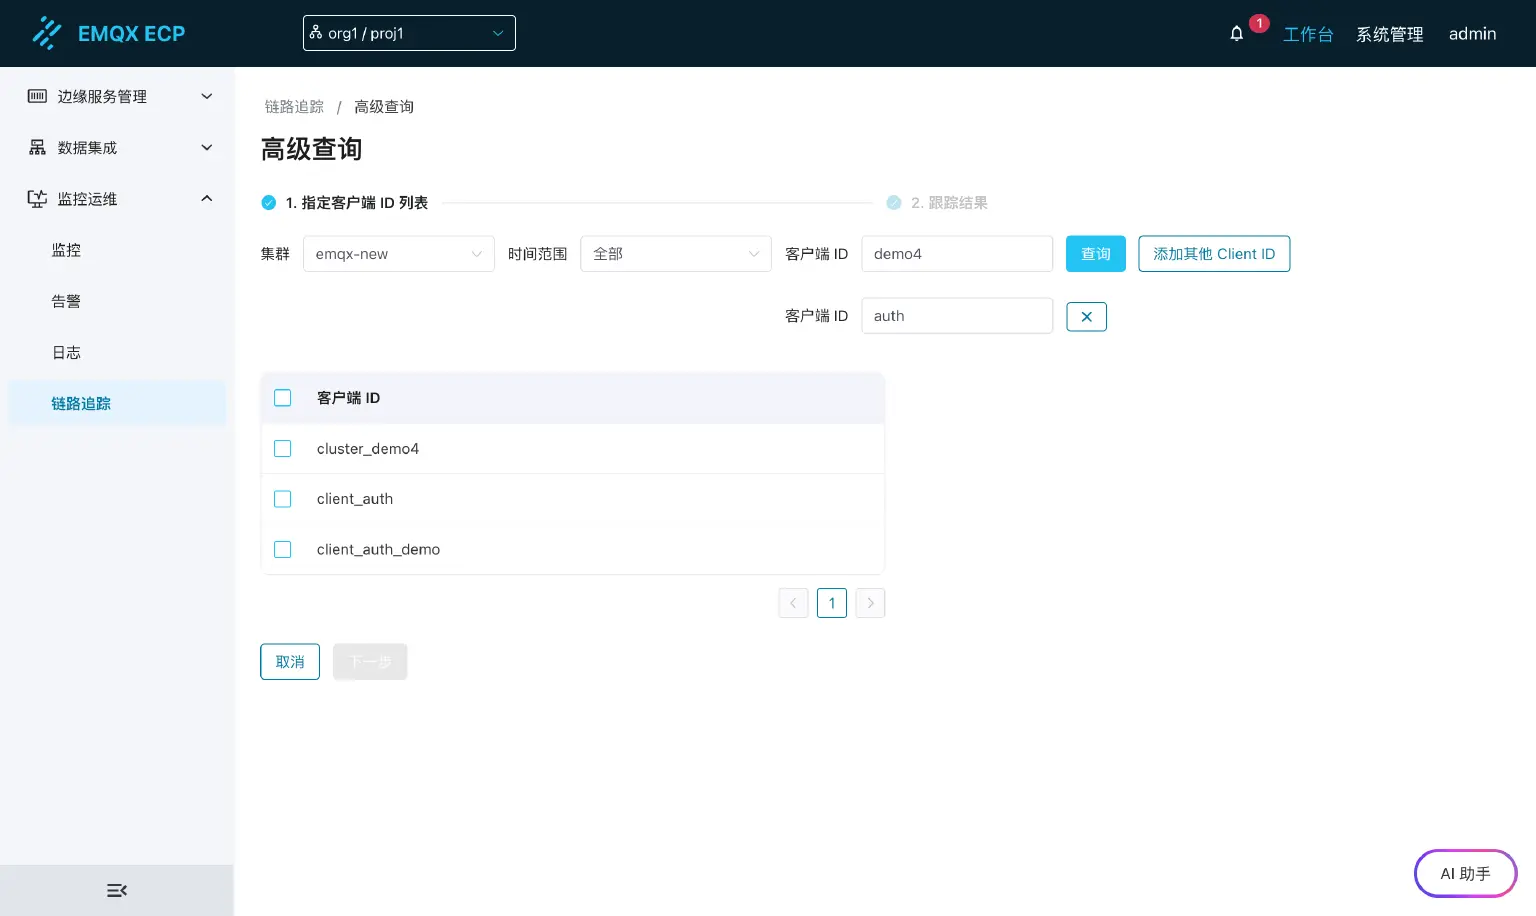Click the 边缘服务管理 sidebar icon

37,96
